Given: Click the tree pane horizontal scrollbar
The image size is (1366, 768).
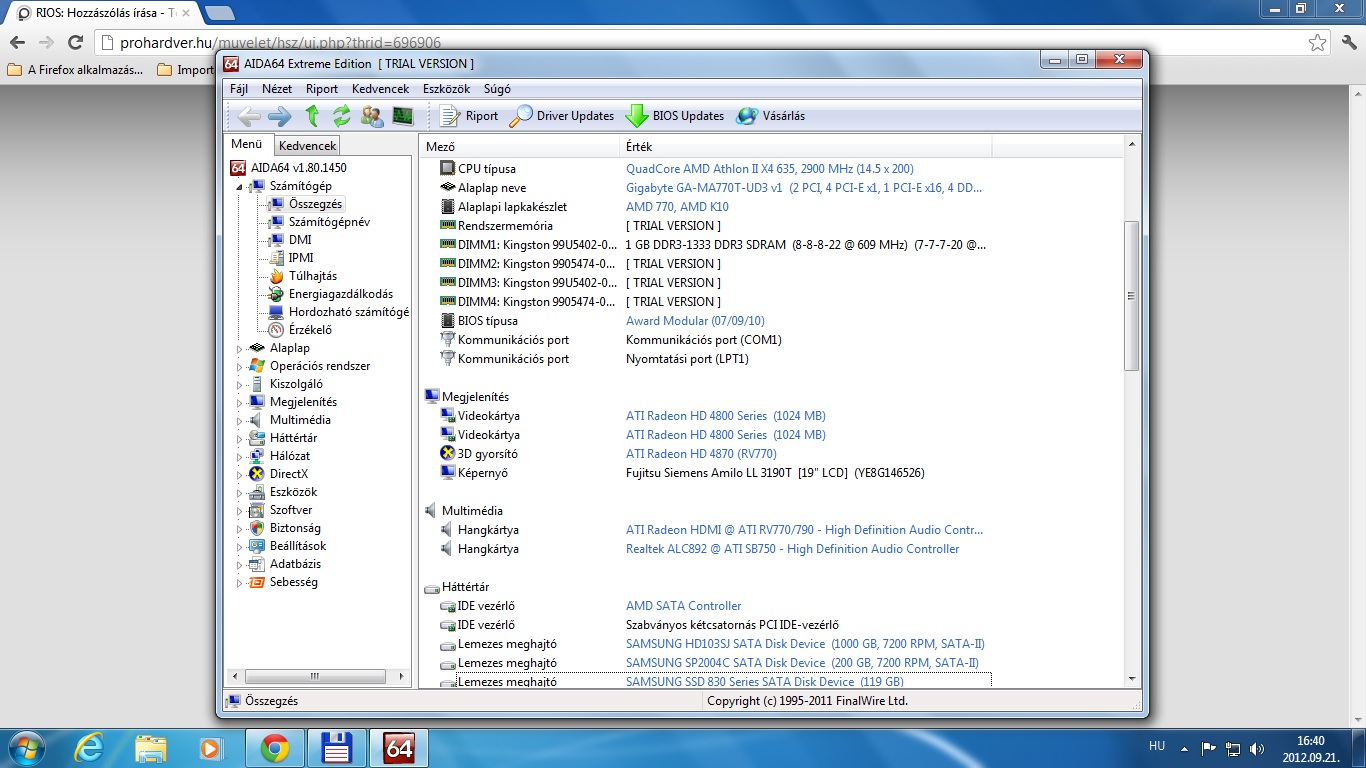Looking at the screenshot, I should coord(314,677).
